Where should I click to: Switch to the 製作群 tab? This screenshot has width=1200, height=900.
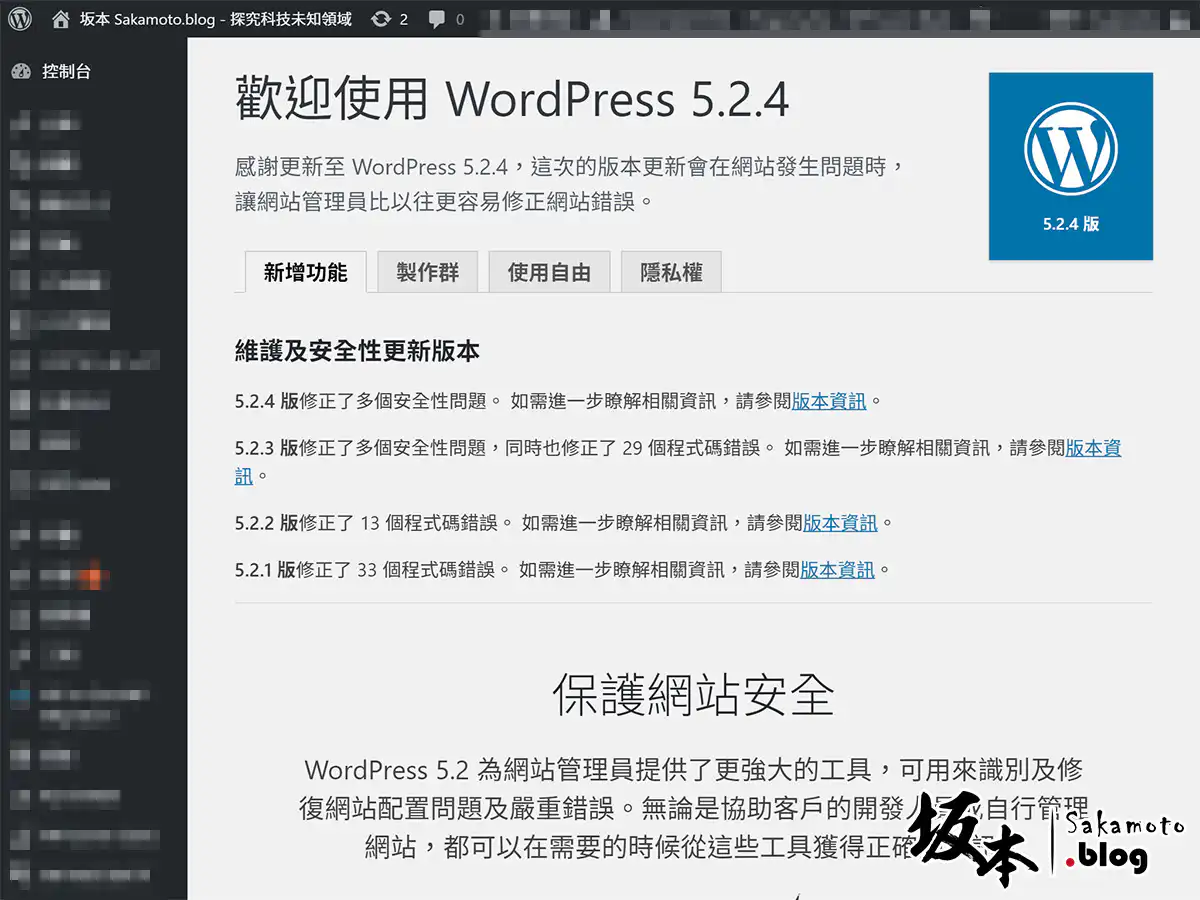pyautogui.click(x=427, y=272)
